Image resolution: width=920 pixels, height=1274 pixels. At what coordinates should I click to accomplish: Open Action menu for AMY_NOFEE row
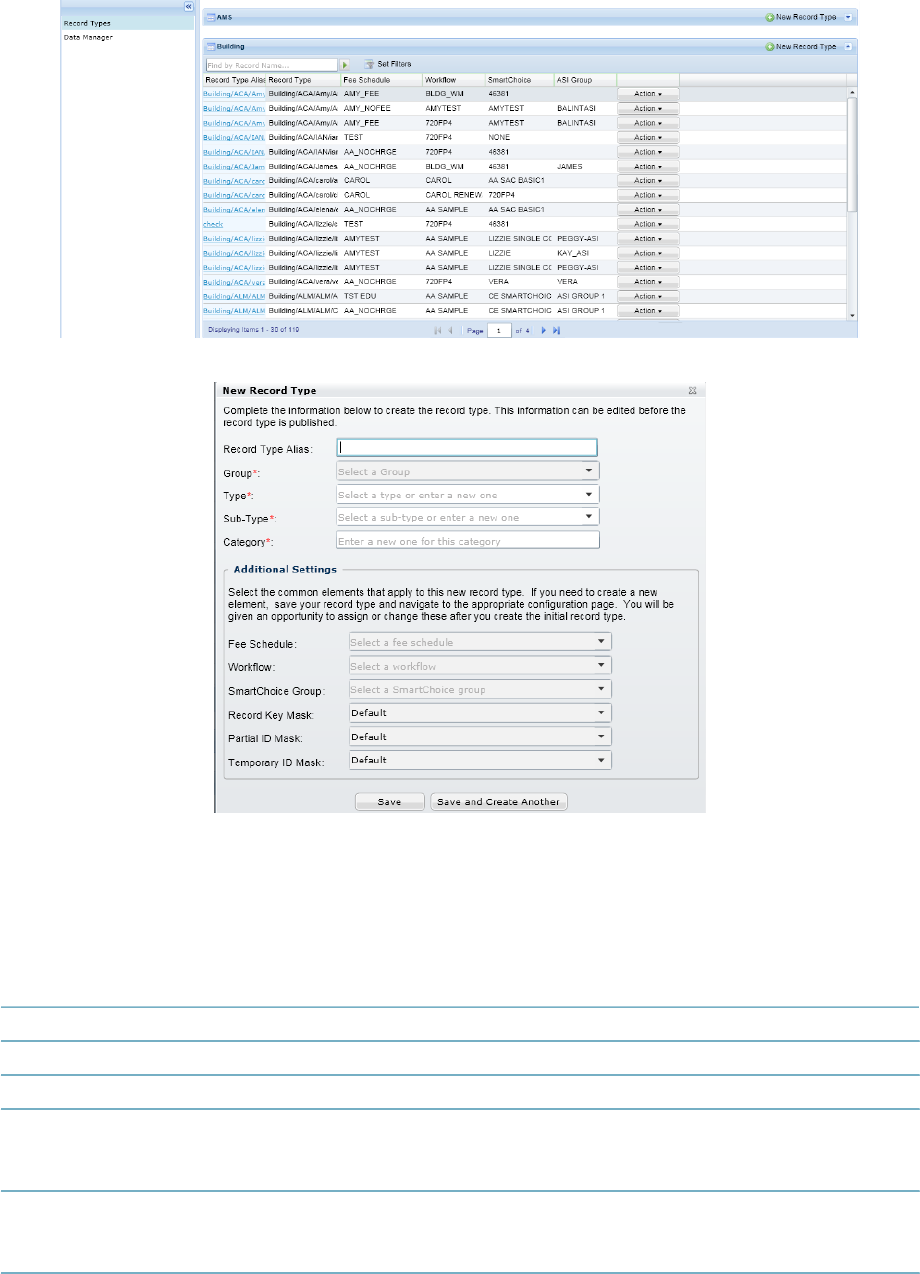[x=648, y=108]
